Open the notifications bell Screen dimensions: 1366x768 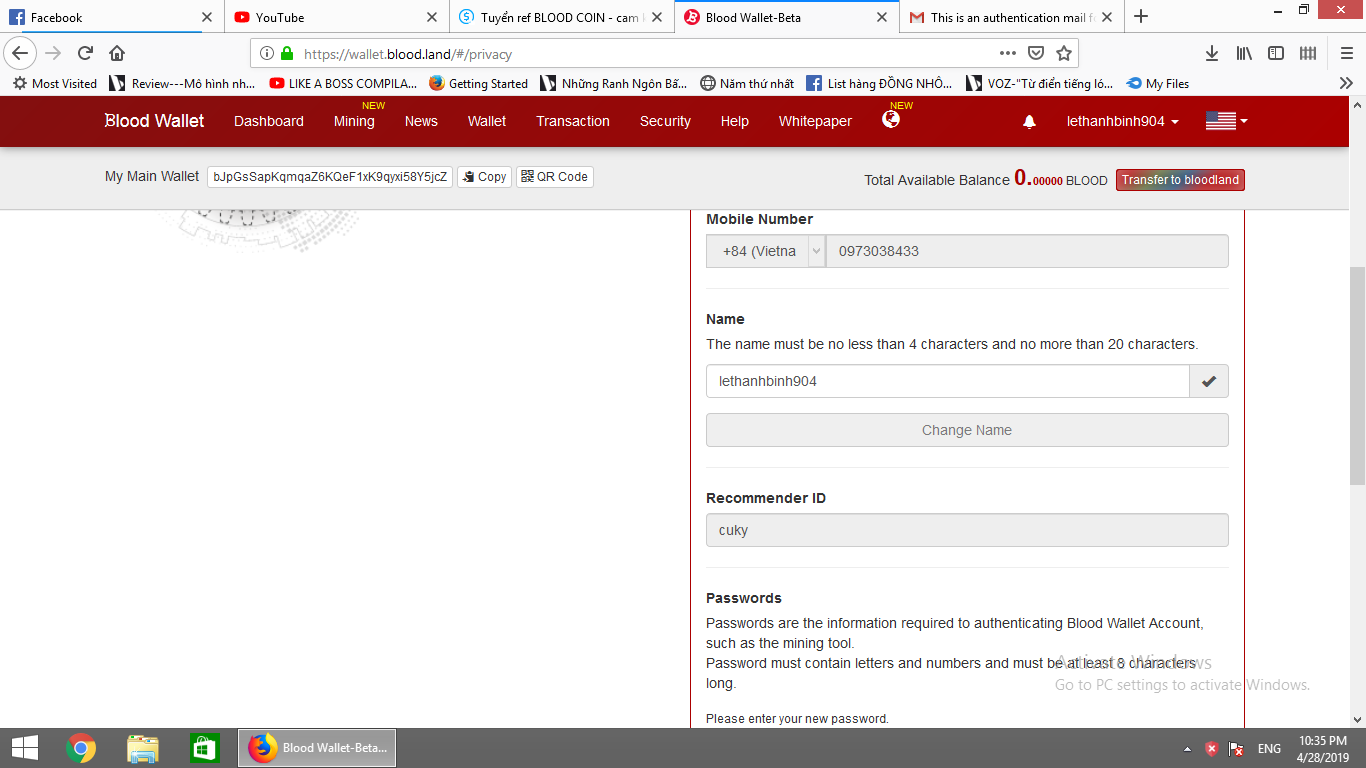[1029, 122]
